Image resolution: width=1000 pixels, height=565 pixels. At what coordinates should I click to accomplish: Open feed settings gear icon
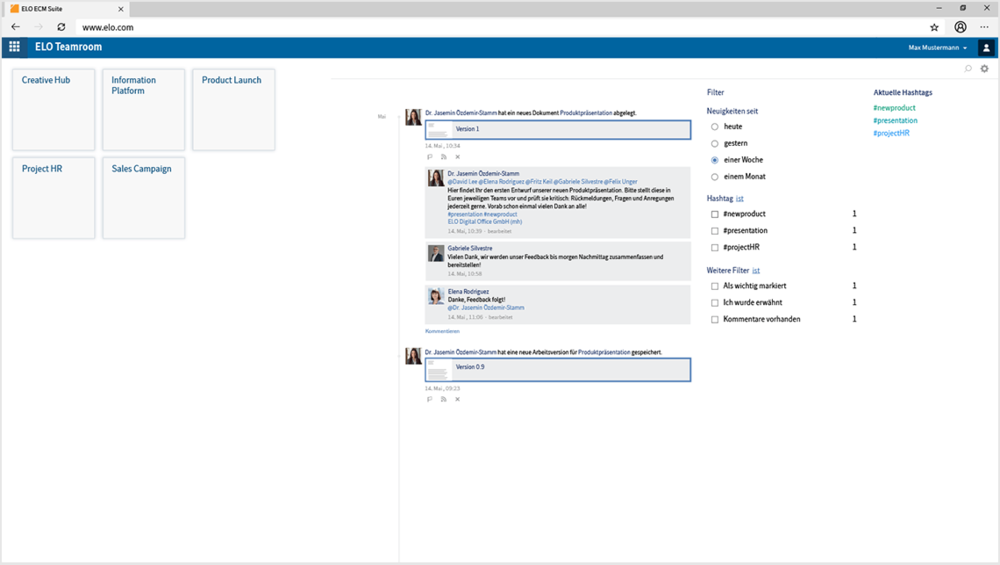pyautogui.click(x=984, y=69)
